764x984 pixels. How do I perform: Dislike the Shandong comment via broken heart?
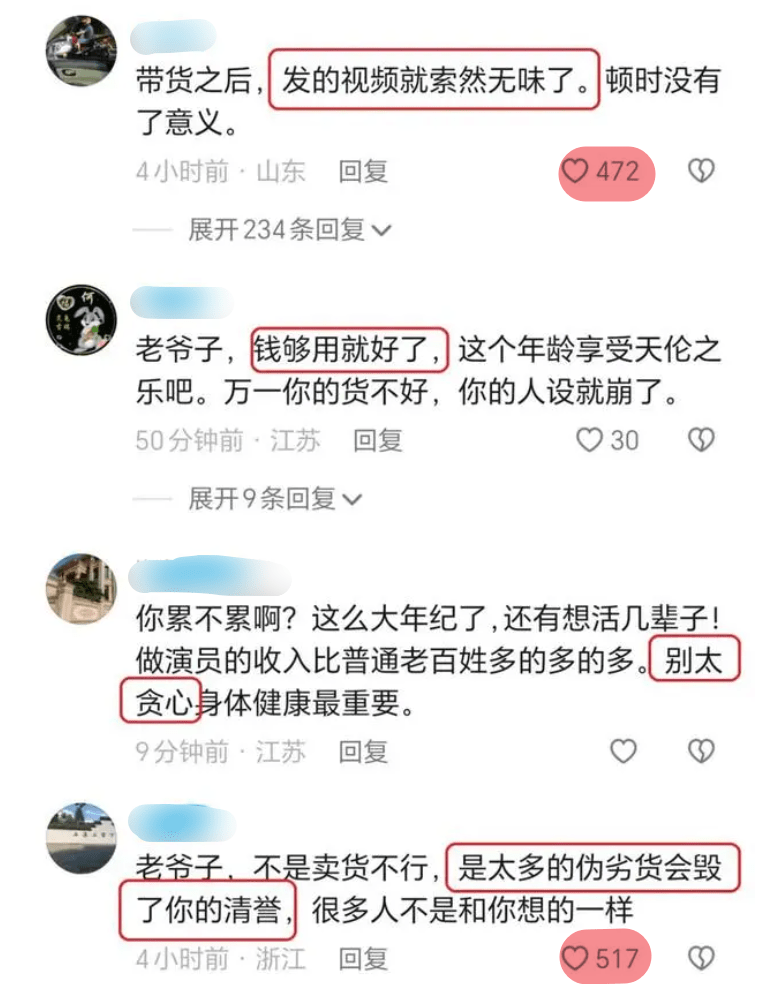click(701, 171)
